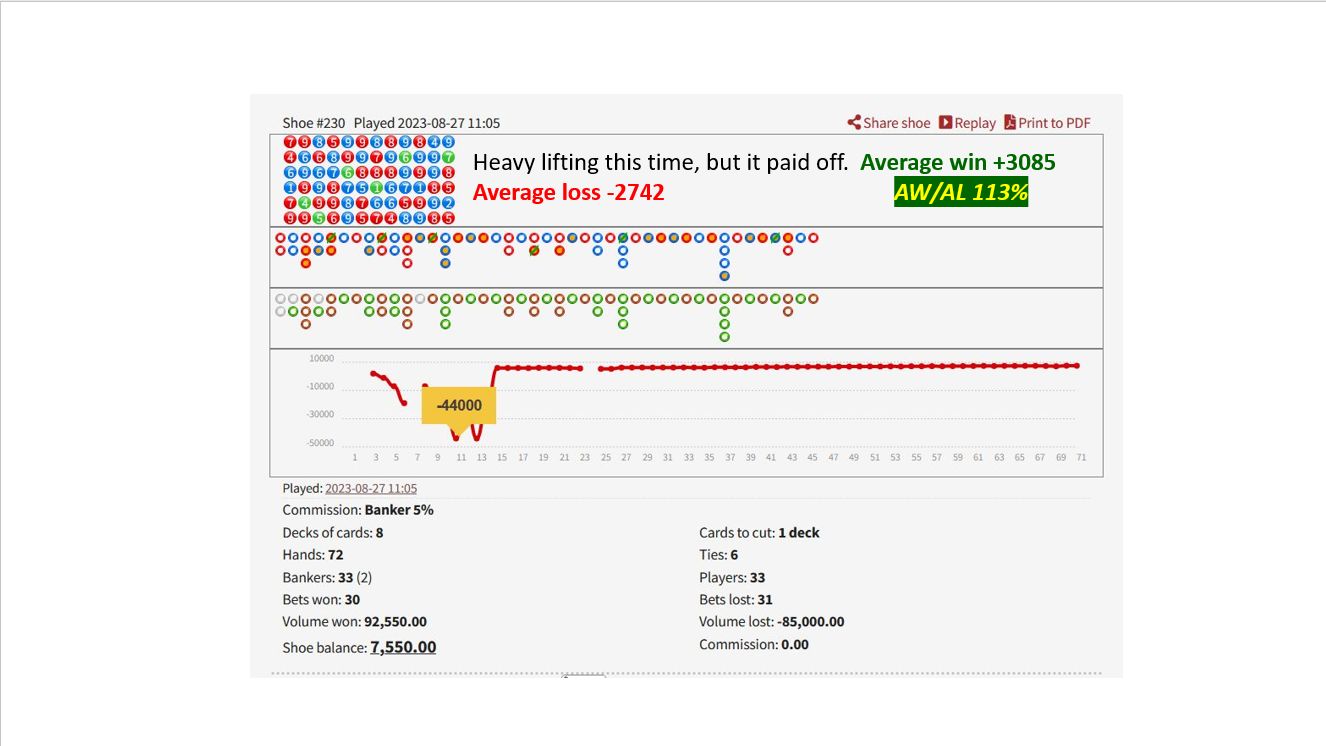Click the 'Bankers: 33 (2)' line
The width and height of the screenshot is (1326, 746).
pyautogui.click(x=327, y=578)
